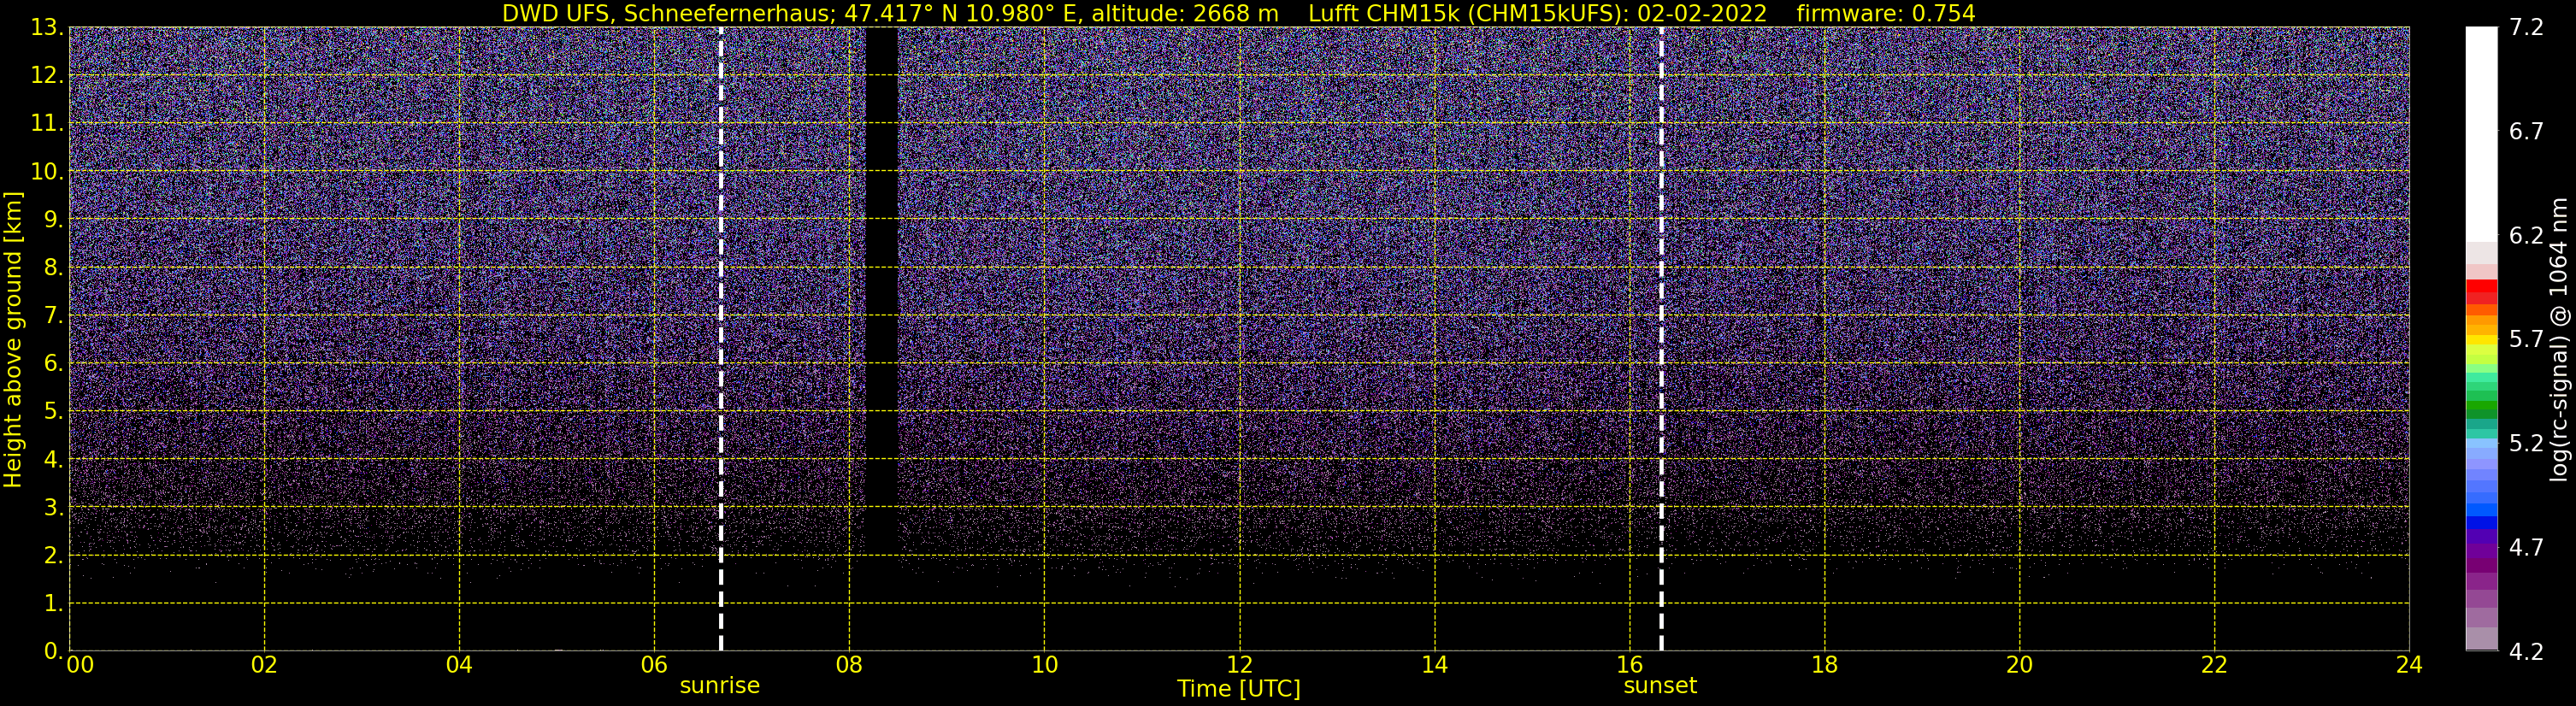Click the colorbar value label '6.2'
2576x706 pixels.
[2526, 236]
